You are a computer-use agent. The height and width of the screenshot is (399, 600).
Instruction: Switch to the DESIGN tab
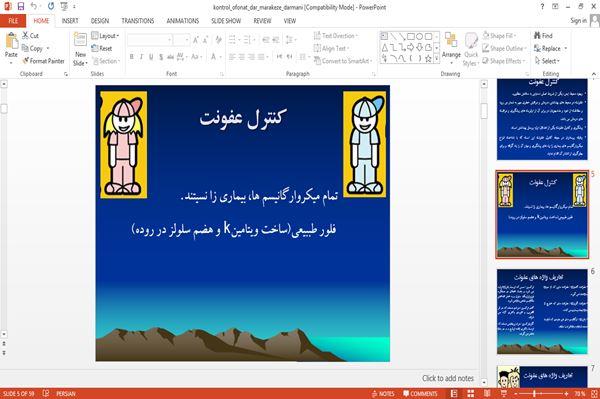click(x=100, y=21)
